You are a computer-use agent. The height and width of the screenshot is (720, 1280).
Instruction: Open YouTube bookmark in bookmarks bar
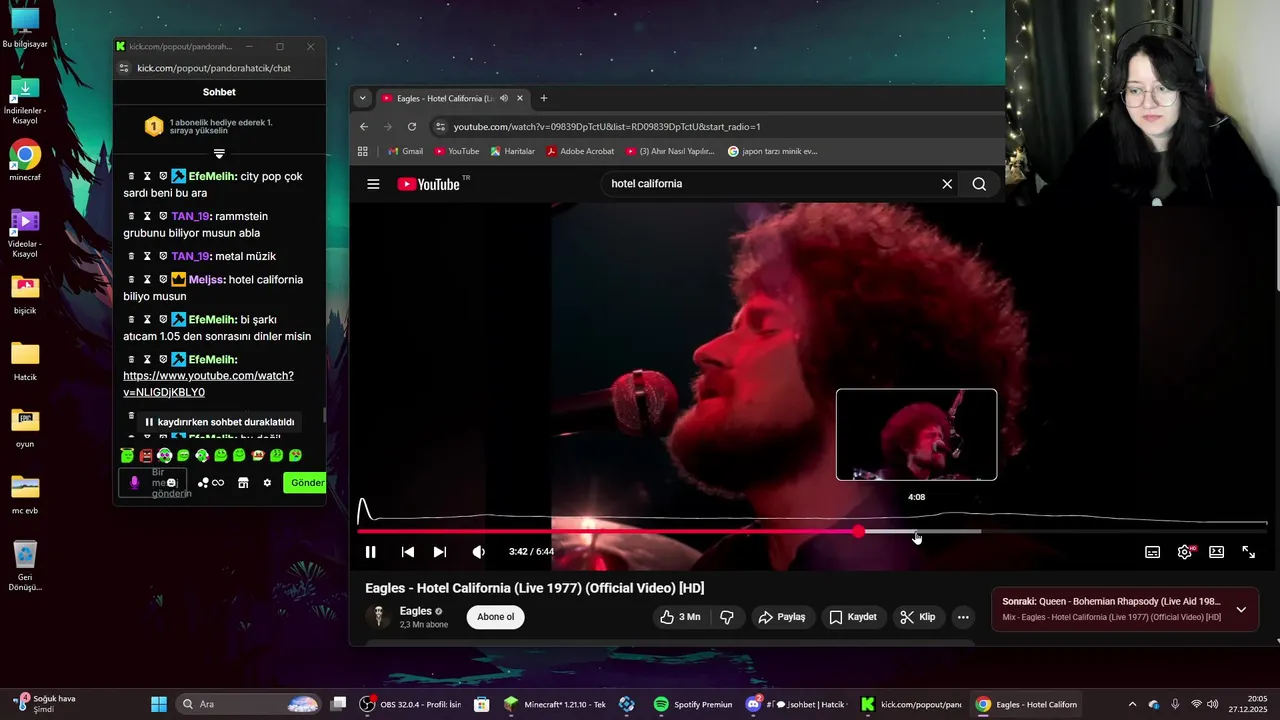[x=457, y=151]
